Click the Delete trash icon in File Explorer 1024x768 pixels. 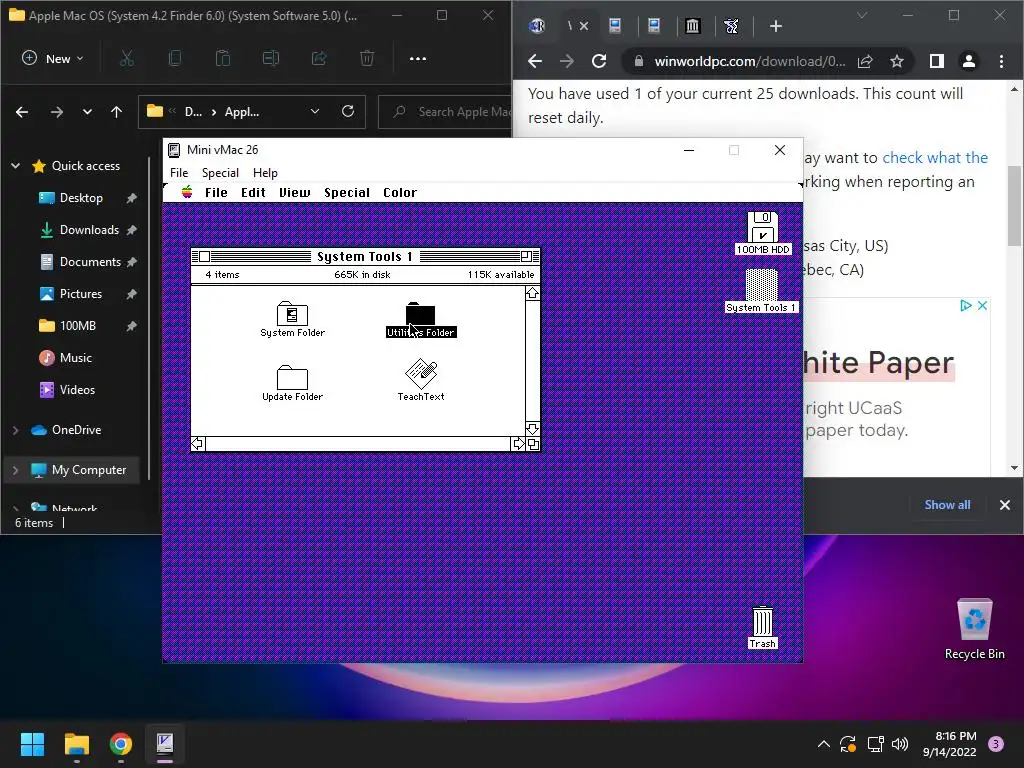click(367, 59)
